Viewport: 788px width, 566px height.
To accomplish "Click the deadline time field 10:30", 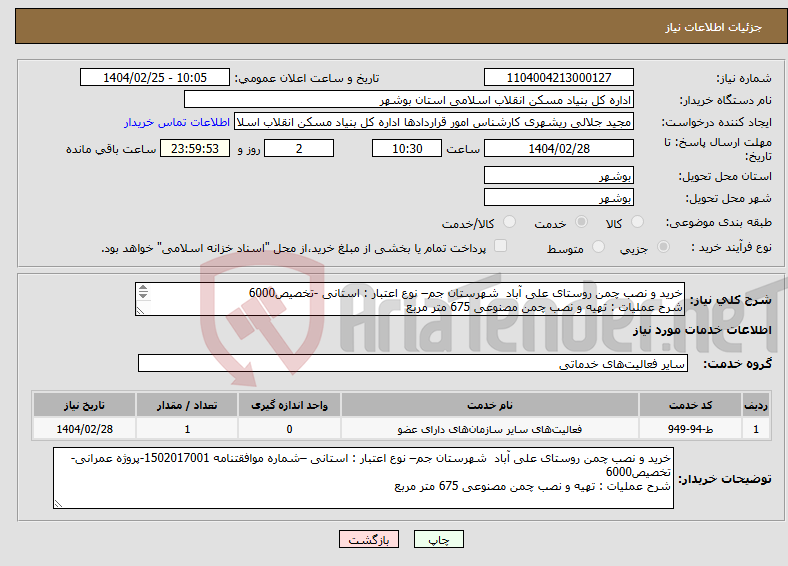I will [407, 148].
